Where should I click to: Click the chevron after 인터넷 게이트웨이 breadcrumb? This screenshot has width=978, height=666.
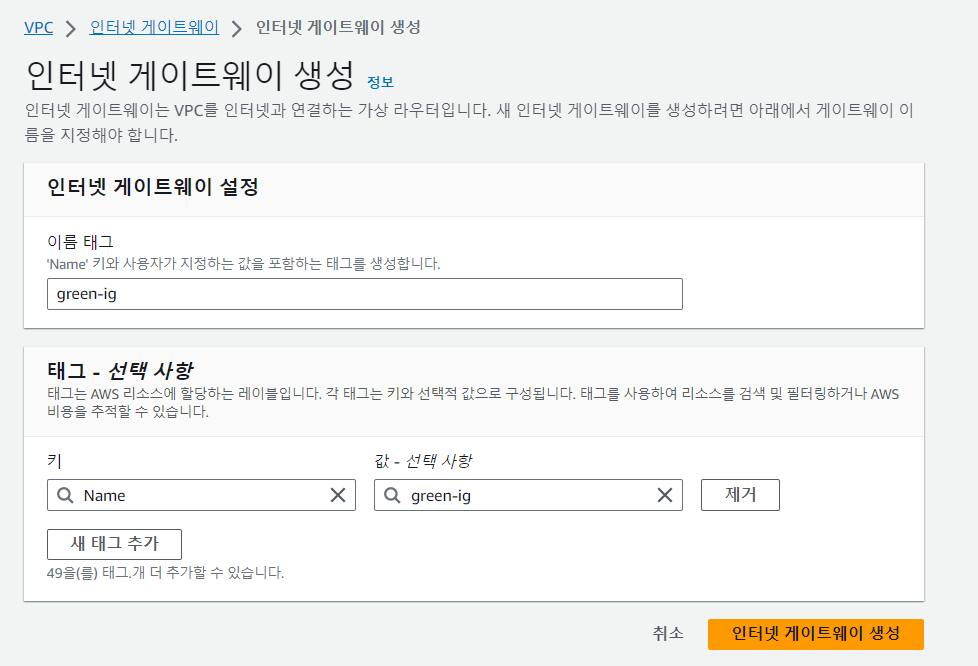(x=236, y=28)
